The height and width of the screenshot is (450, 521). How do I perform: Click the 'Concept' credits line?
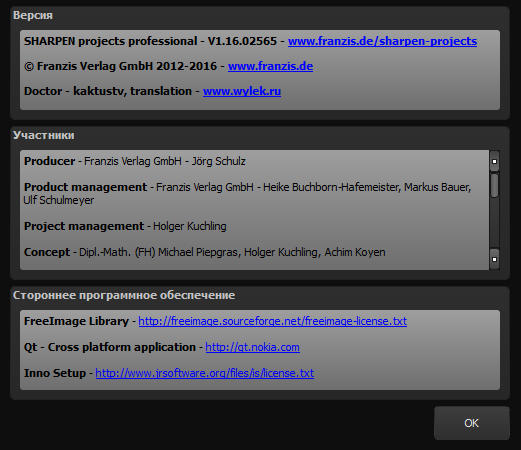(205, 252)
